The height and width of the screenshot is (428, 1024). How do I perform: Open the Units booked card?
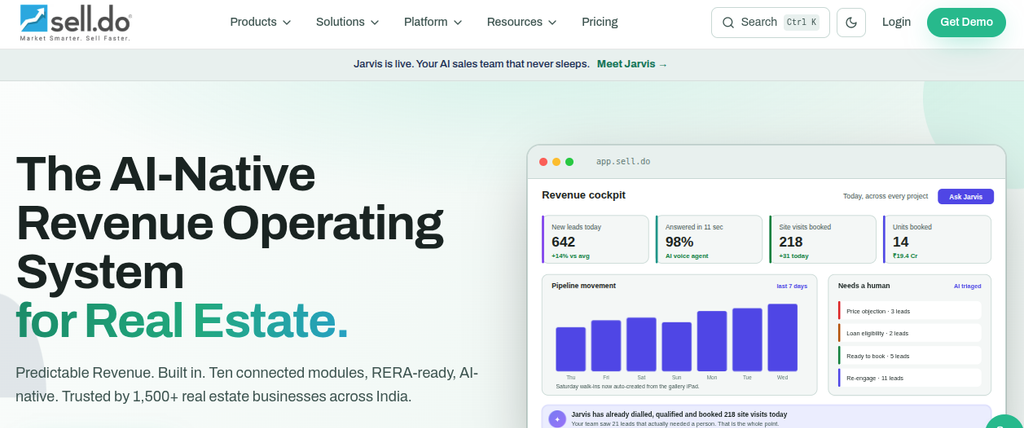(937, 239)
